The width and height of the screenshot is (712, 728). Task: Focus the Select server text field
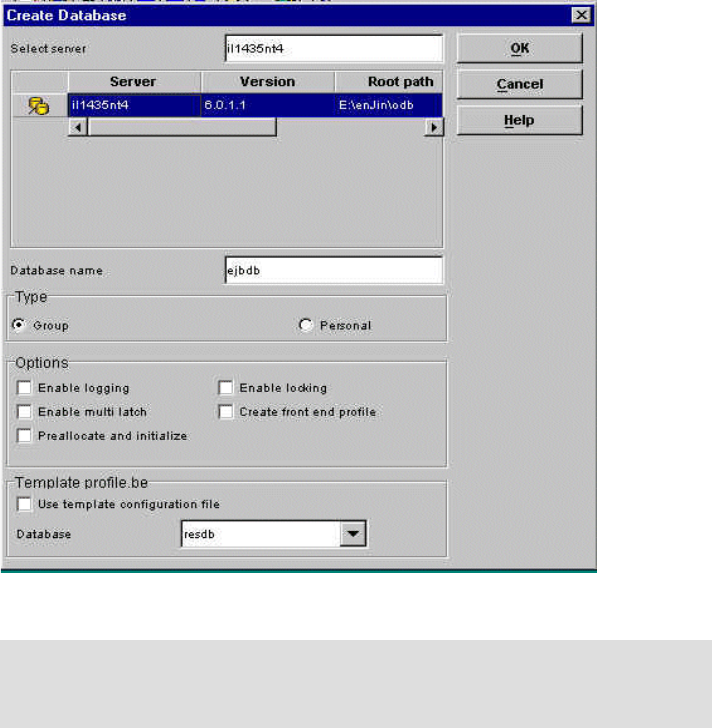pyautogui.click(x=334, y=48)
